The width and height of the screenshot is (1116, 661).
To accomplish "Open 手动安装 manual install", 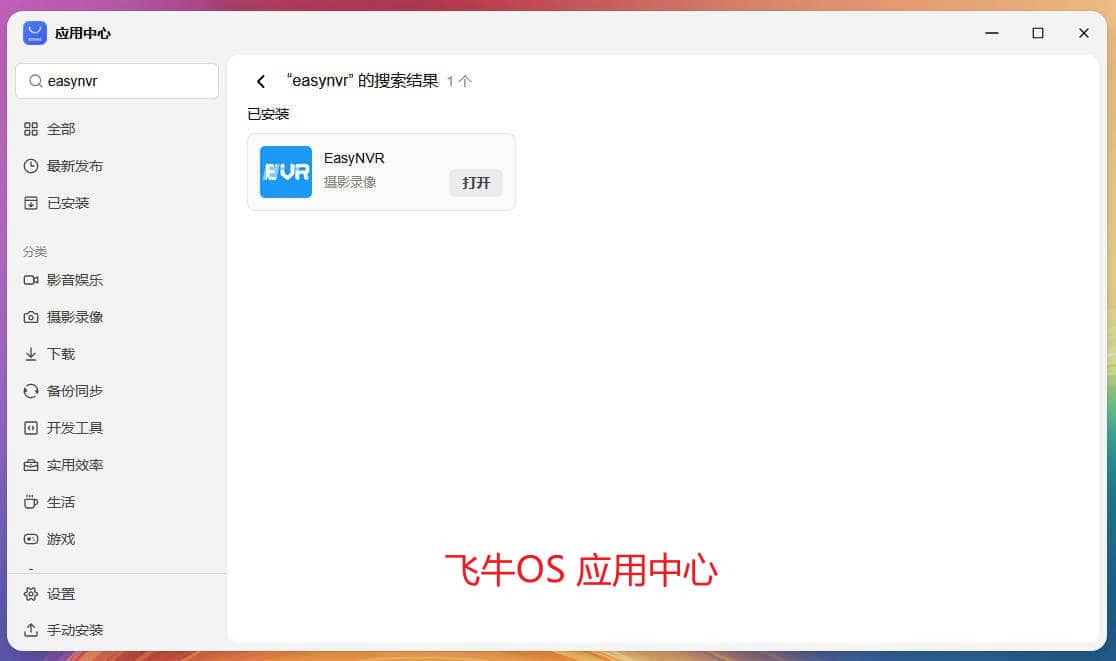I will [75, 630].
